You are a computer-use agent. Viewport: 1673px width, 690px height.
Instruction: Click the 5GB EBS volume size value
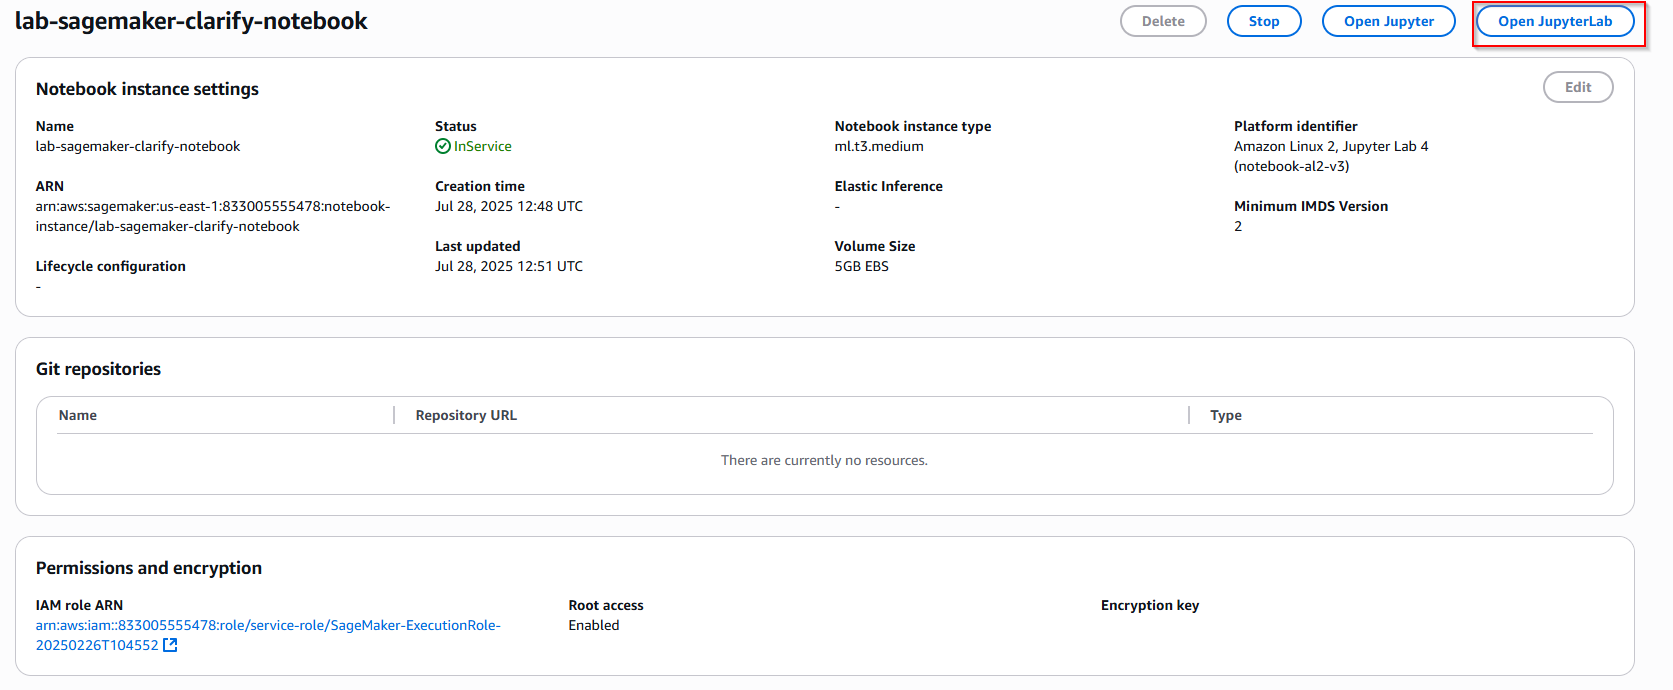(x=862, y=266)
